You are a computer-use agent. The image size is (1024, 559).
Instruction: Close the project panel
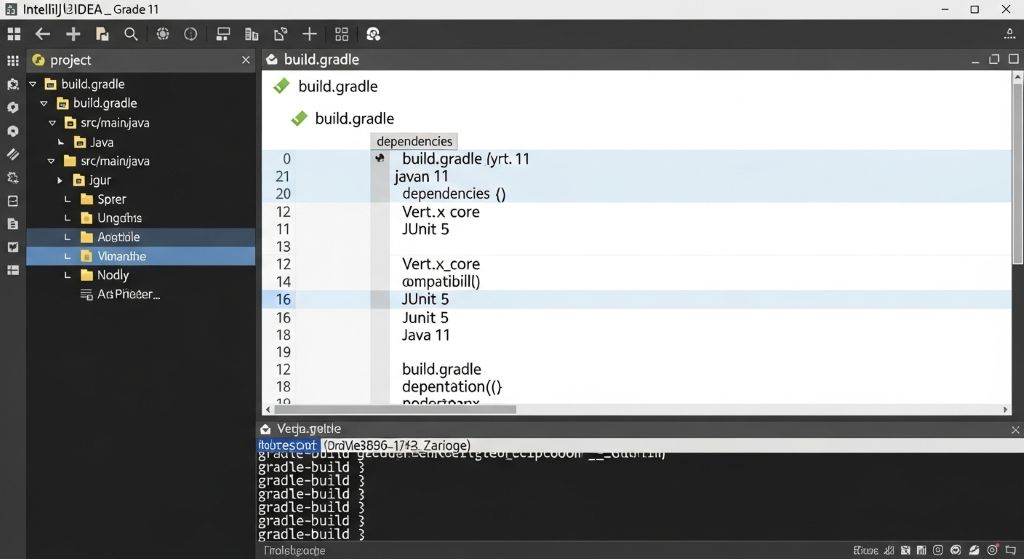coord(246,60)
